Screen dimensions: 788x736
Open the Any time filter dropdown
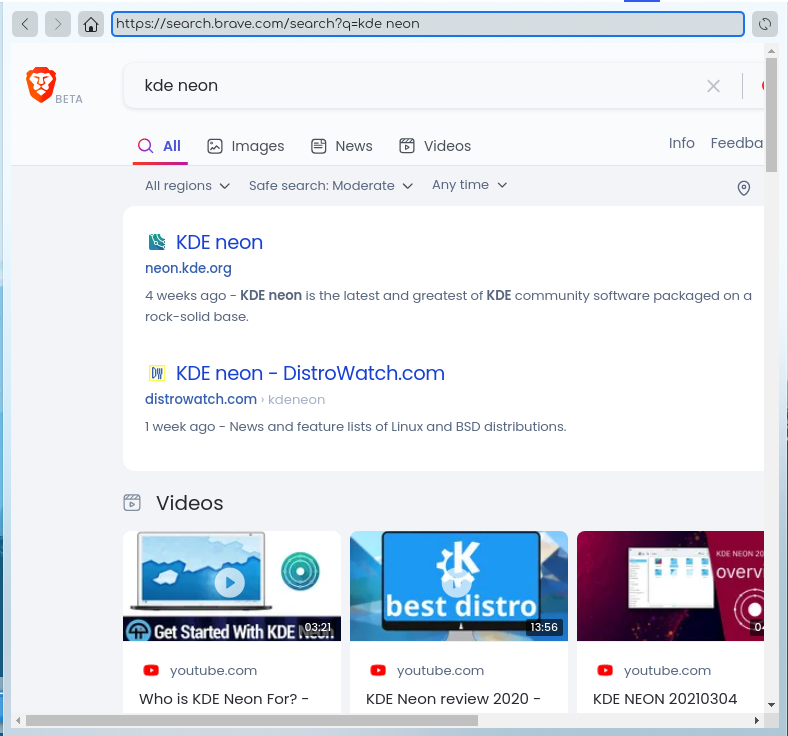[x=469, y=185]
